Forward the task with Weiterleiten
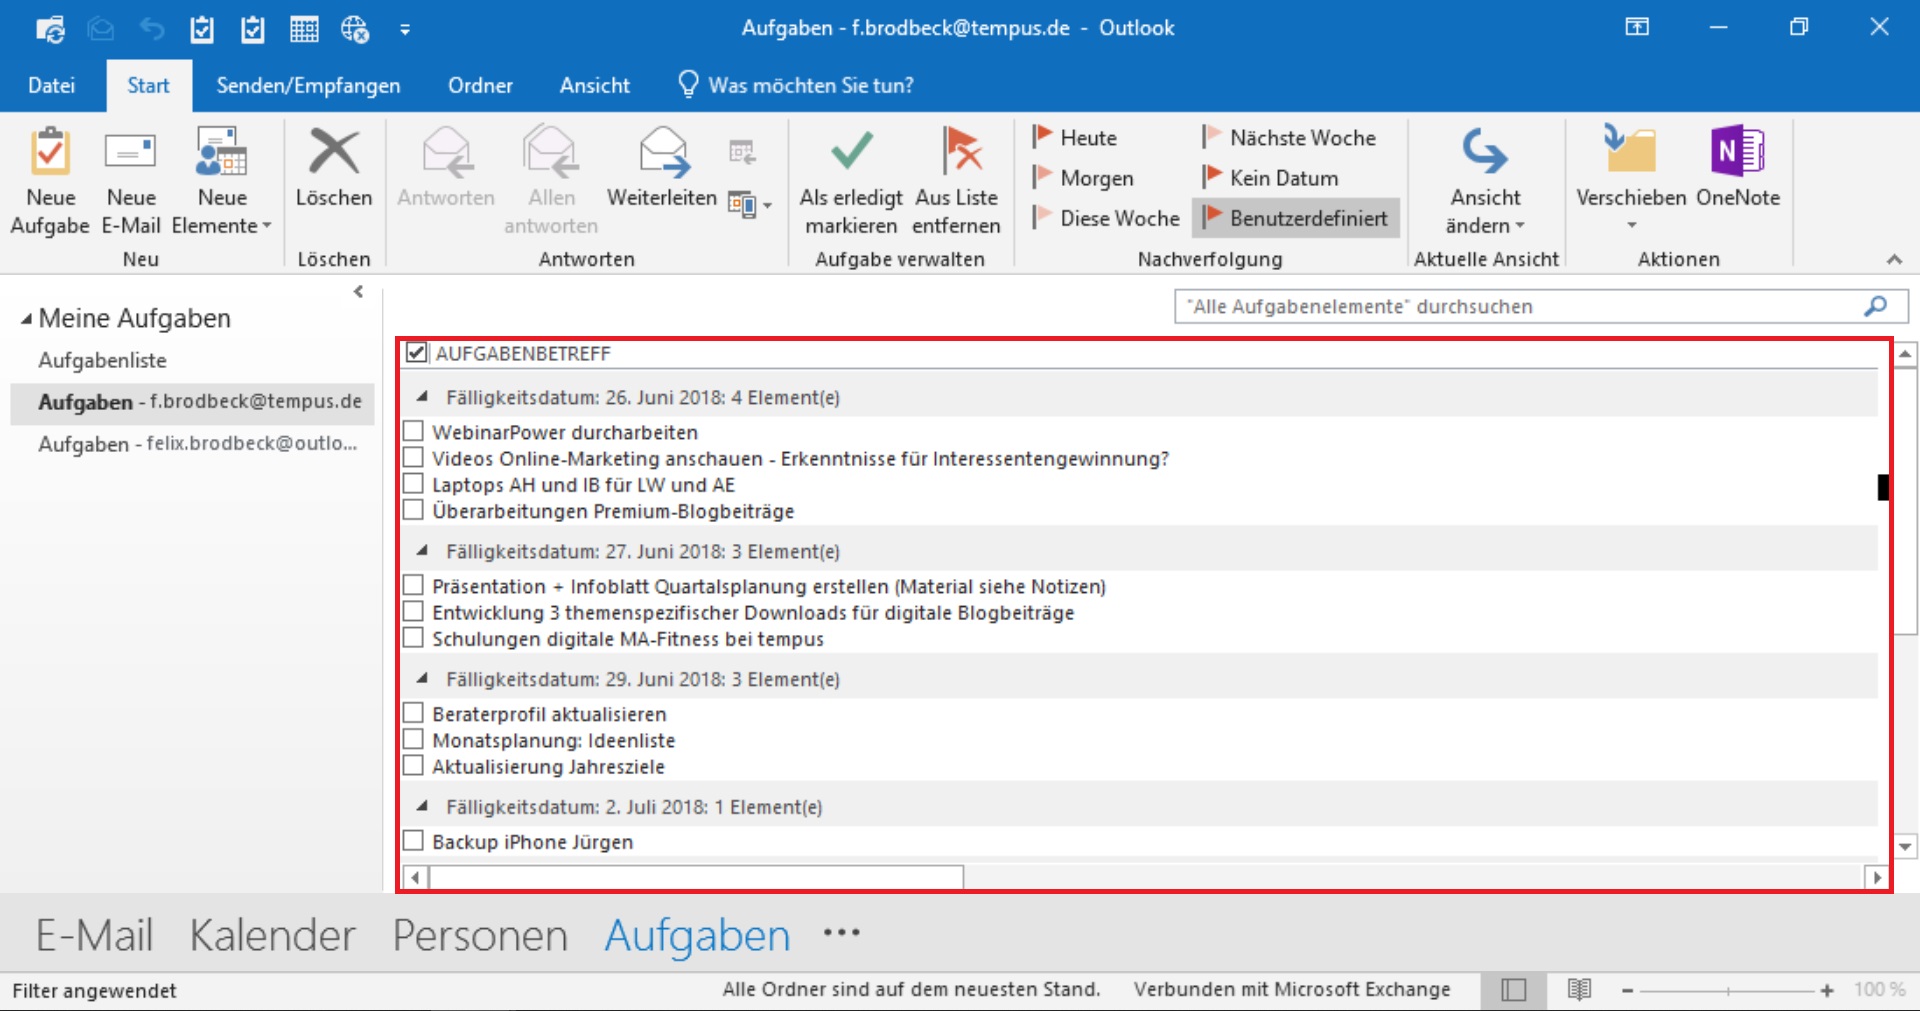Viewport: 1920px width, 1011px height. tap(662, 168)
